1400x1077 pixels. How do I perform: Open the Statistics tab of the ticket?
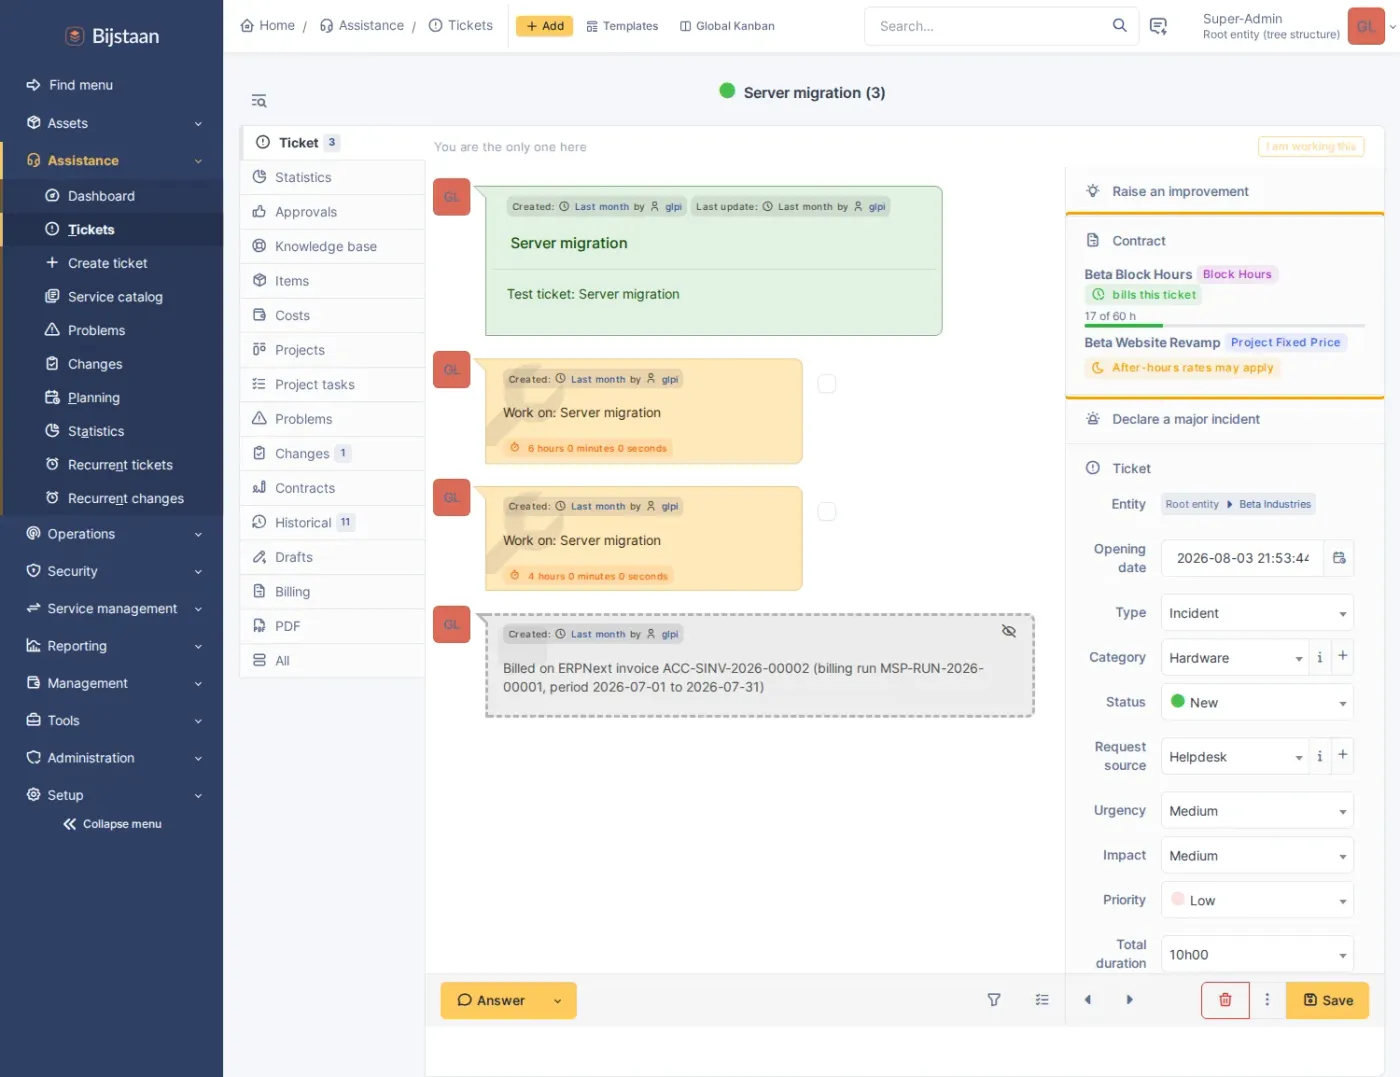332,177
